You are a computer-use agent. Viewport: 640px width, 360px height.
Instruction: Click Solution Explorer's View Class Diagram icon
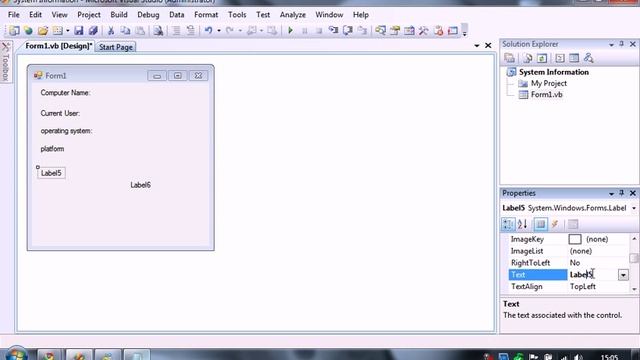pyautogui.click(x=588, y=58)
